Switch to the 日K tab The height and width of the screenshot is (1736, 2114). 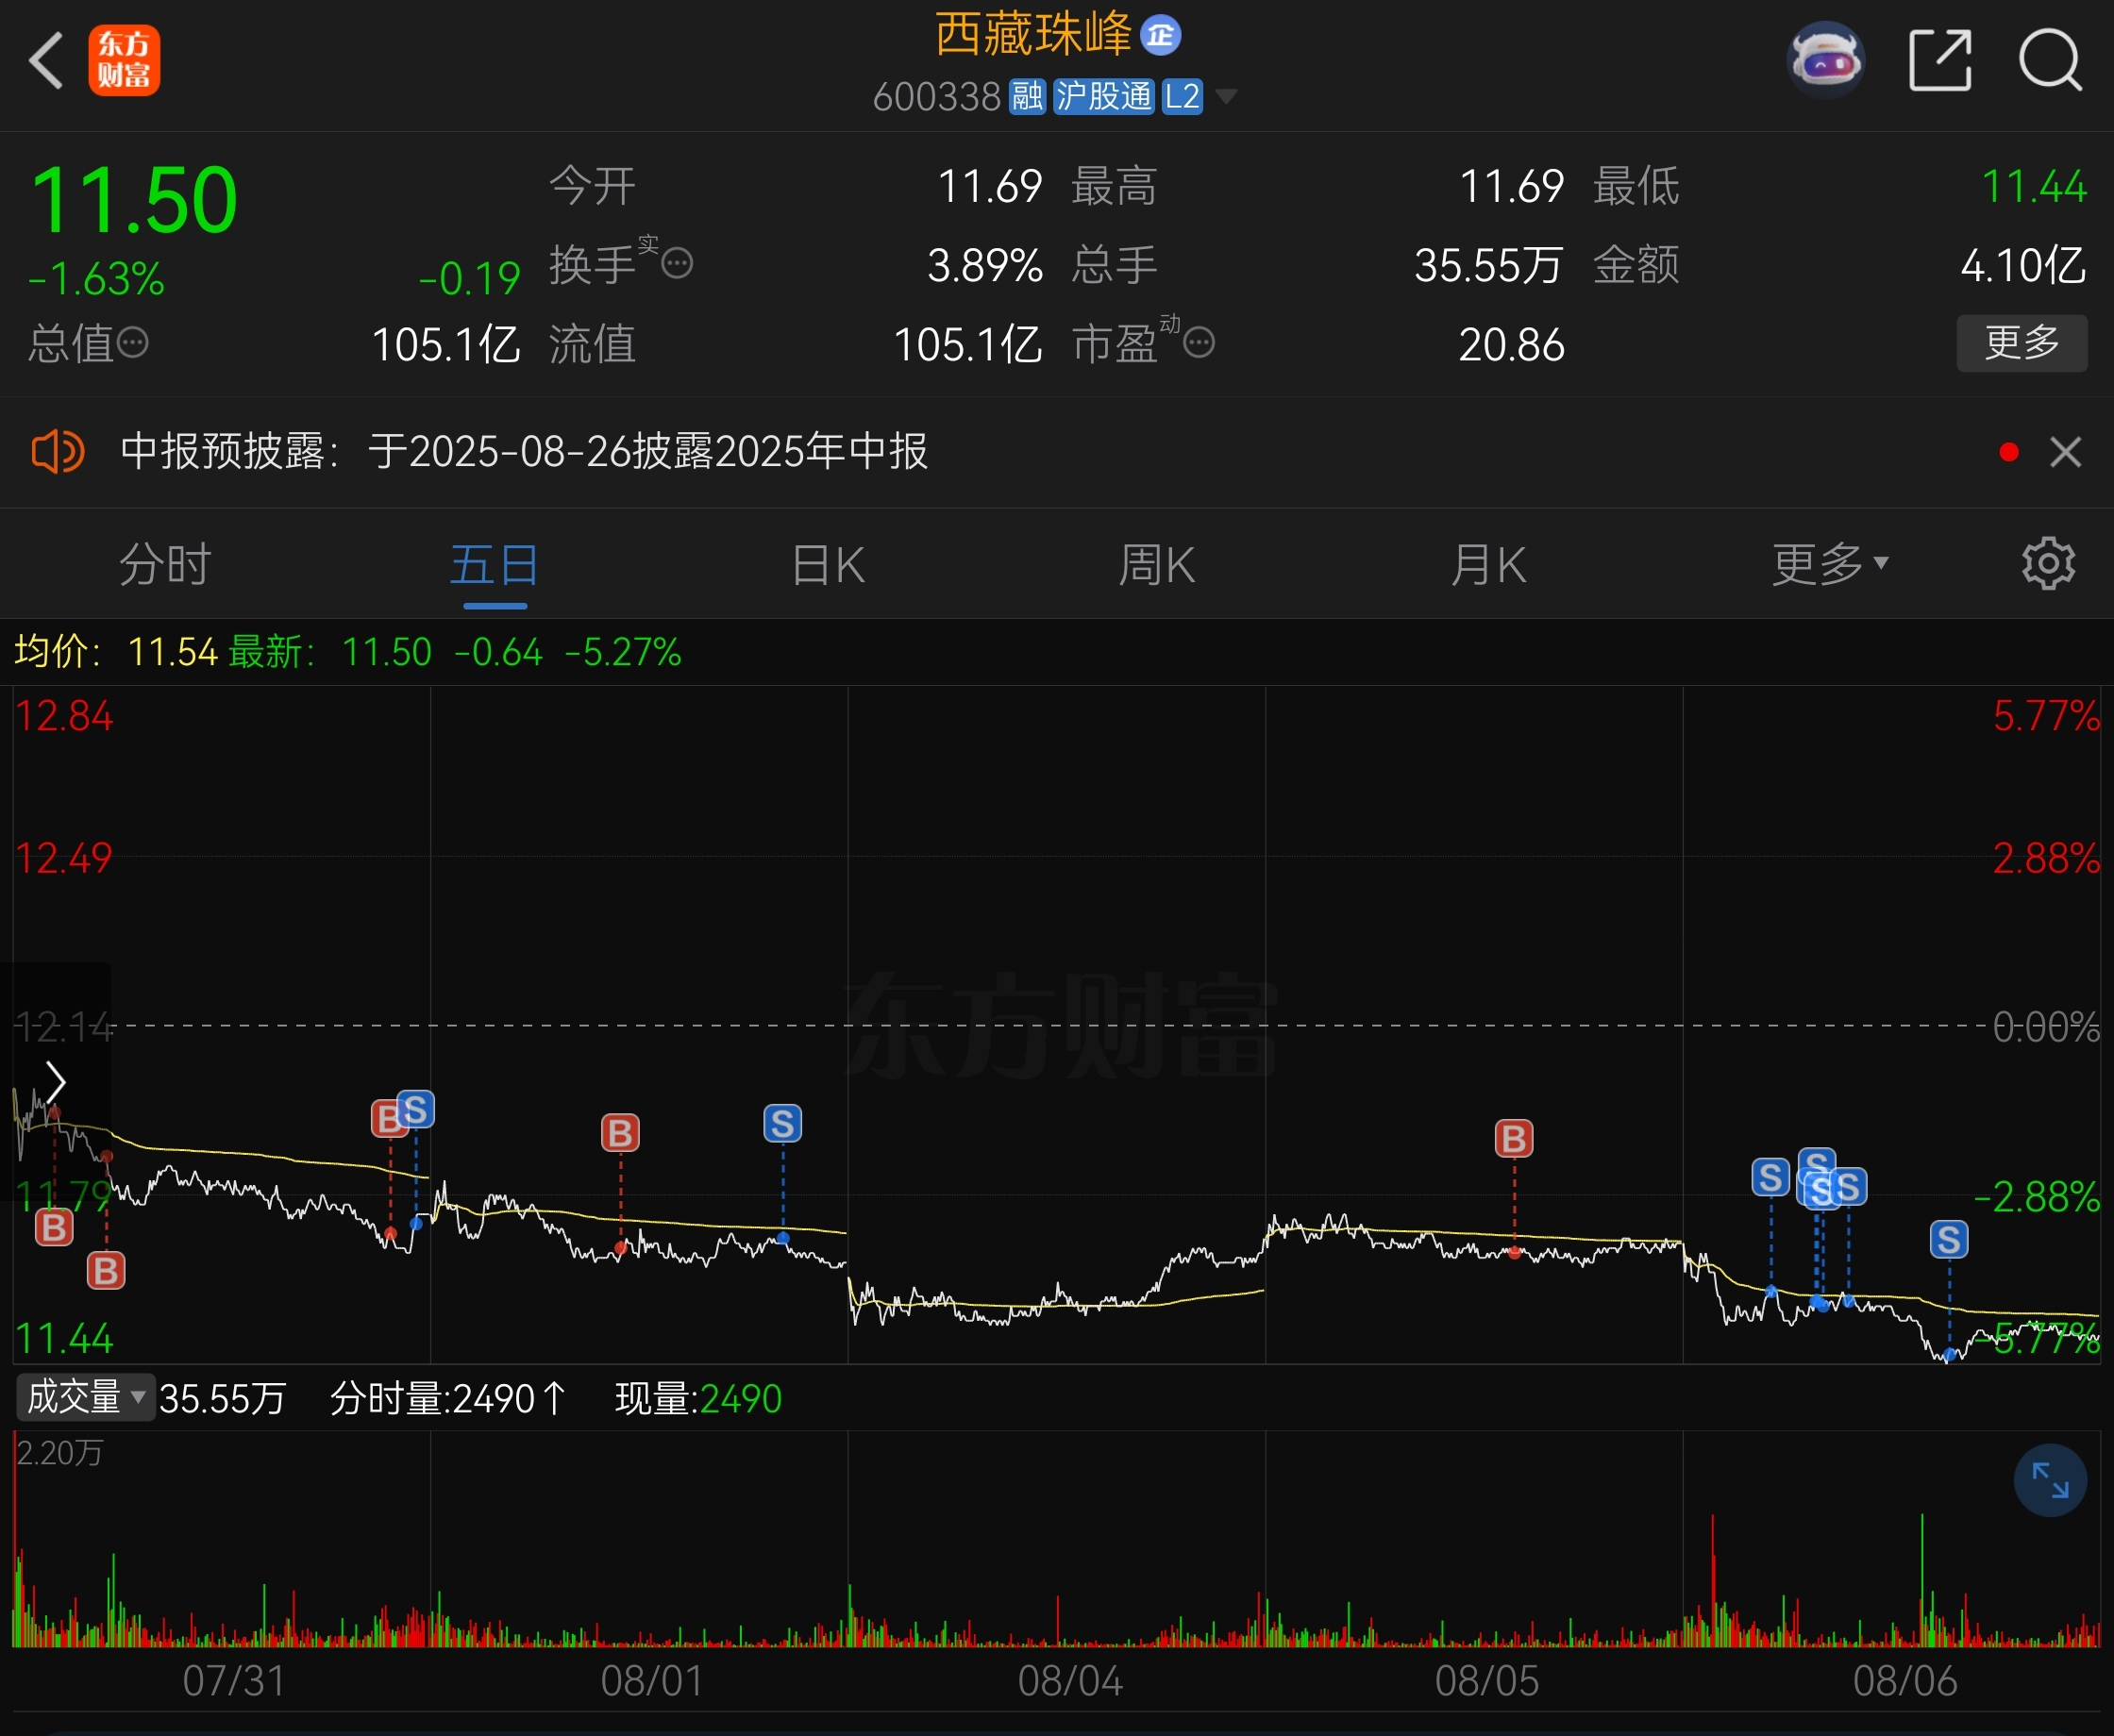[828, 565]
